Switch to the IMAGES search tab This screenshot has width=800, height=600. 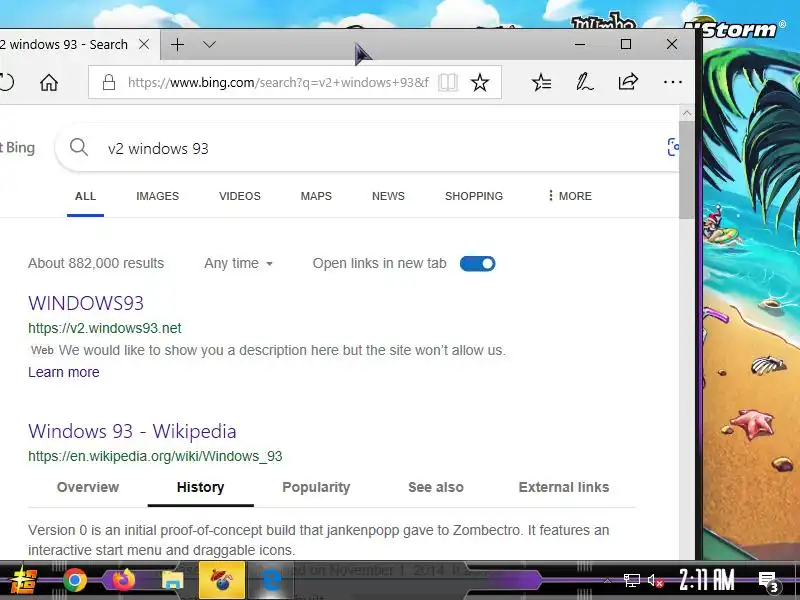pos(158,196)
